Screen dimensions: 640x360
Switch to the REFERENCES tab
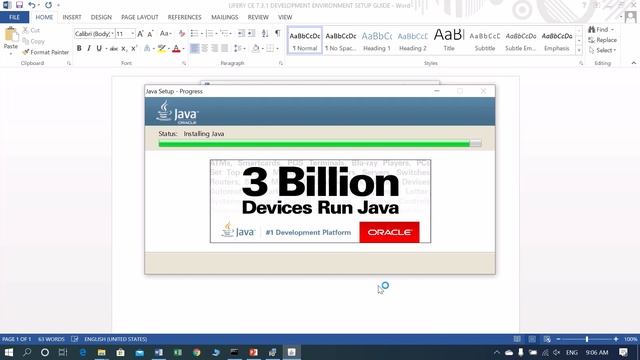(x=184, y=17)
